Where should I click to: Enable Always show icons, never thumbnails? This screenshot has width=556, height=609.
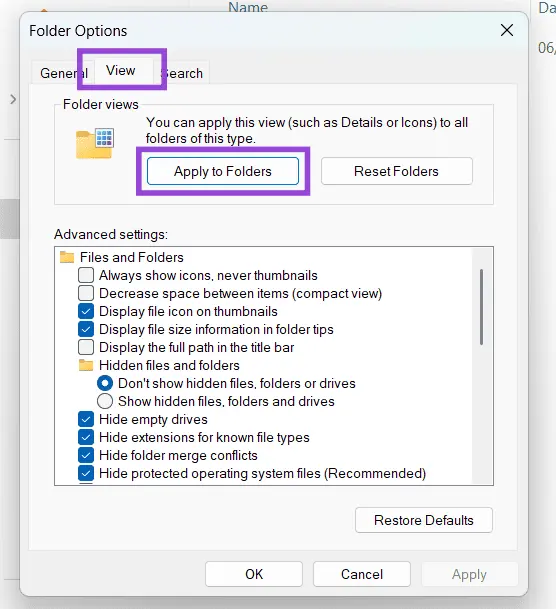tap(86, 275)
